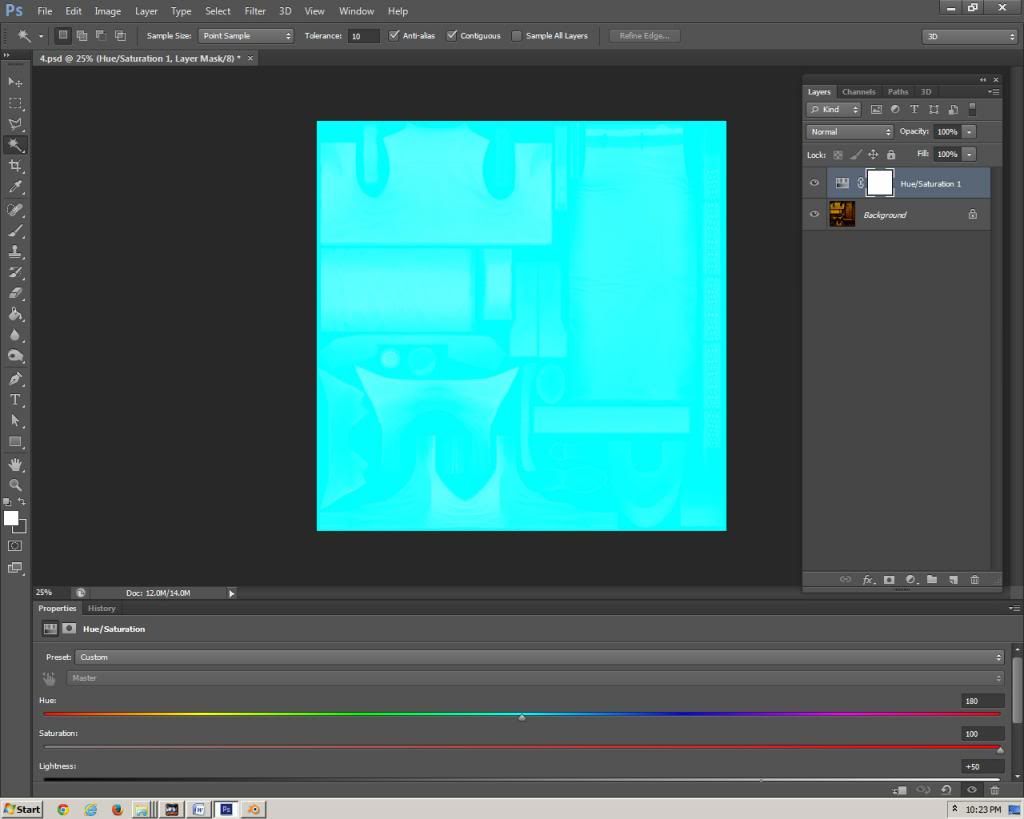This screenshot has height=819, width=1024.
Task: Select the Type tool
Action: point(15,400)
